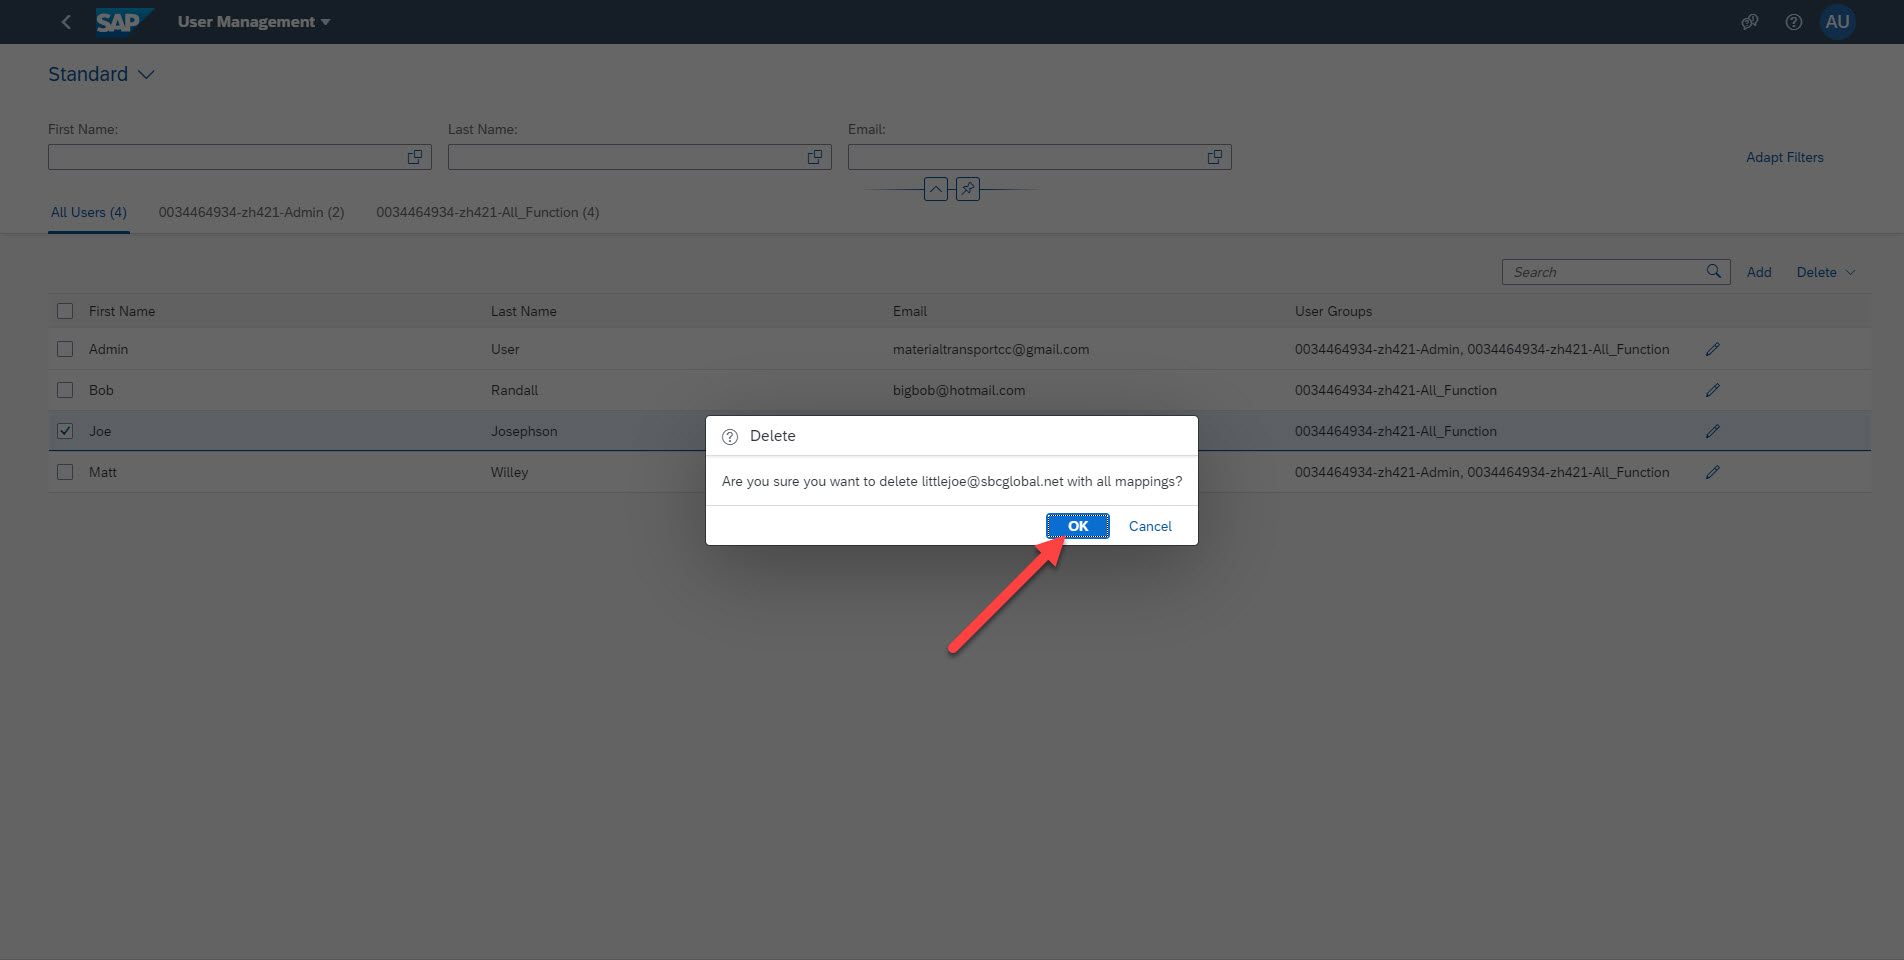Click the Last Name column header
This screenshot has width=1904, height=960.
coord(523,311)
